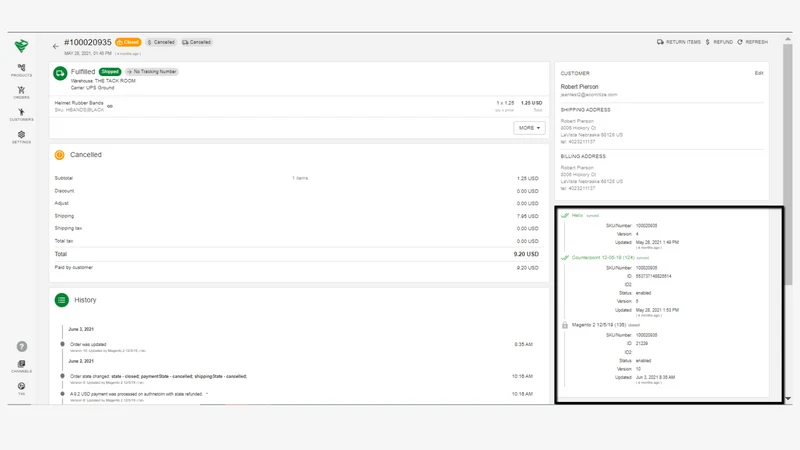Image resolution: width=800 pixels, height=450 pixels.
Task: Click the Helmet Rubber Bands item name
Action: (x=79, y=103)
